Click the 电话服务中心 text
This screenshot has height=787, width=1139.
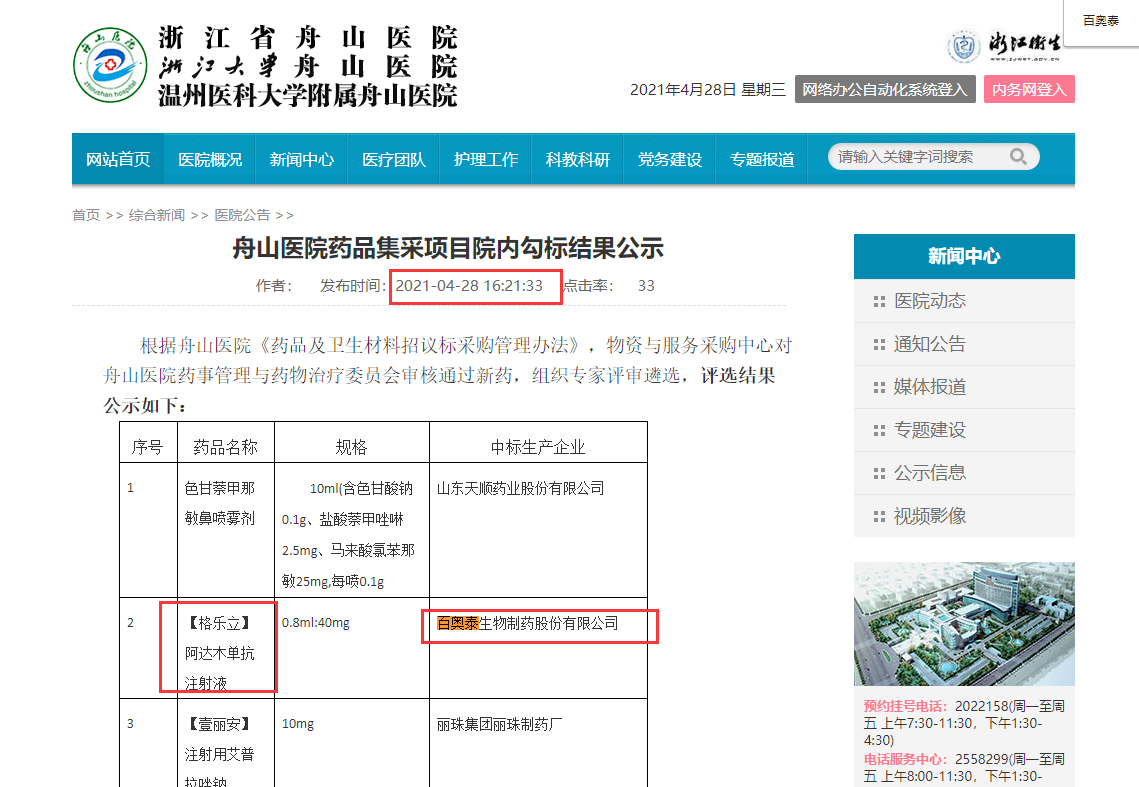point(905,759)
